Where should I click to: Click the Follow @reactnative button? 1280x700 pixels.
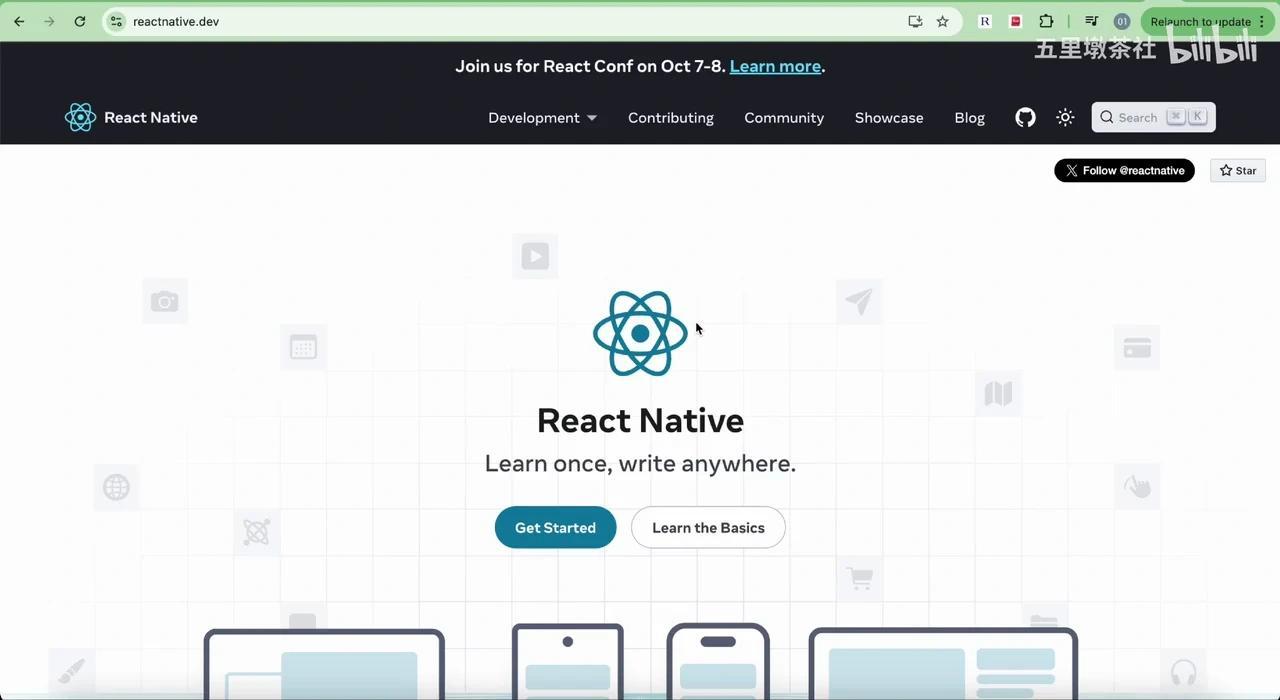(1124, 170)
